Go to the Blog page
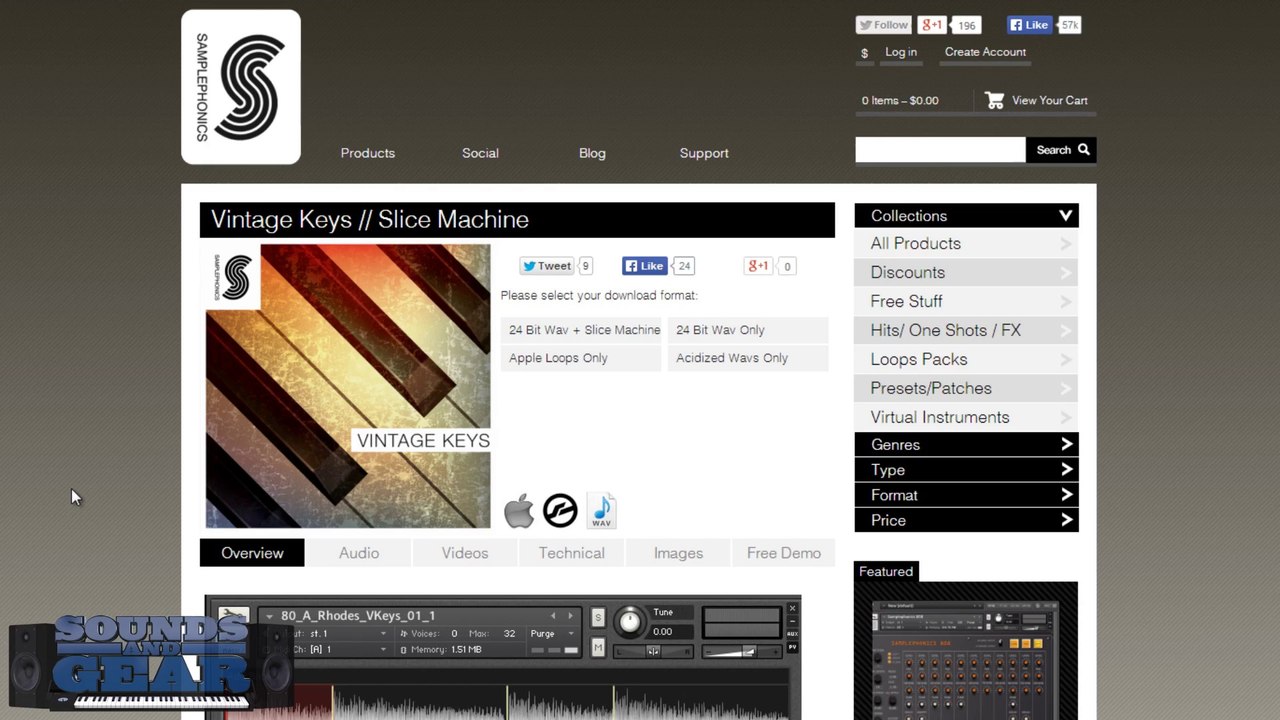The height and width of the screenshot is (720, 1280). click(x=592, y=153)
